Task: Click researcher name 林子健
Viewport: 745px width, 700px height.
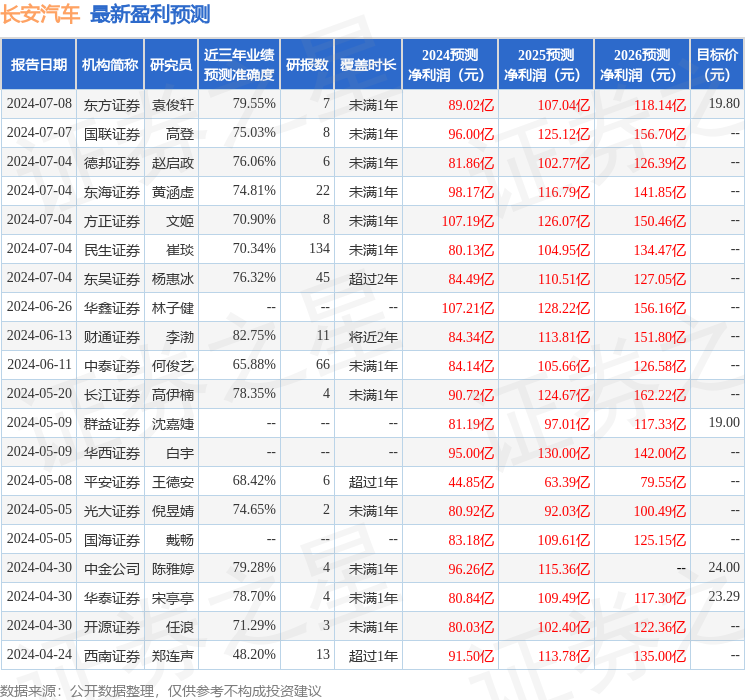Action: tap(173, 308)
